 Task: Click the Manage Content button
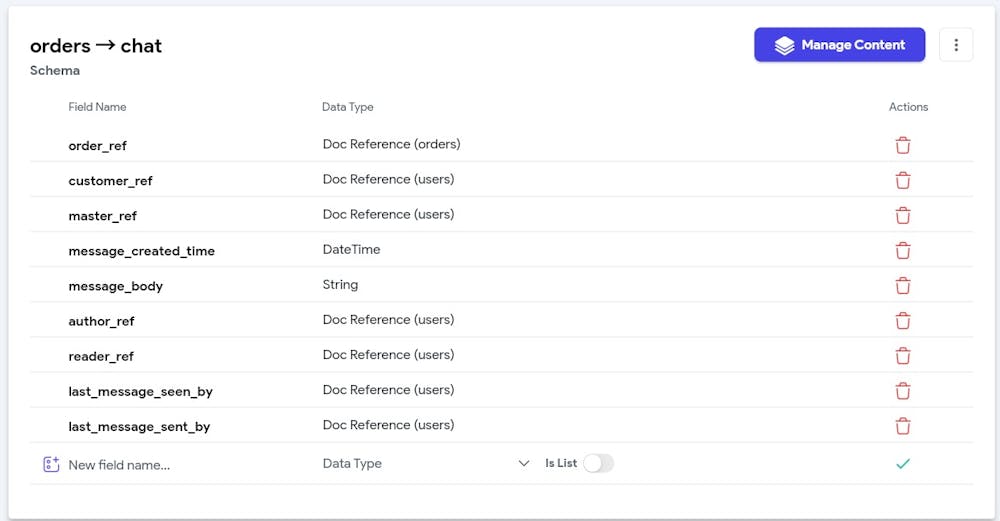pyautogui.click(x=839, y=45)
